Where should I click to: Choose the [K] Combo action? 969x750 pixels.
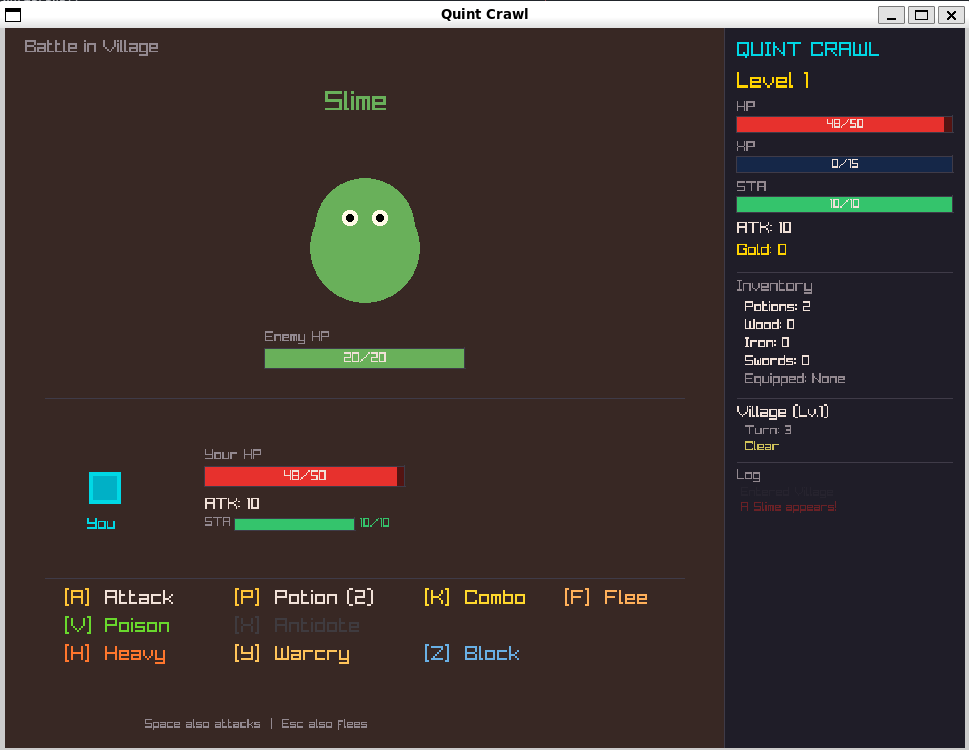click(475, 597)
